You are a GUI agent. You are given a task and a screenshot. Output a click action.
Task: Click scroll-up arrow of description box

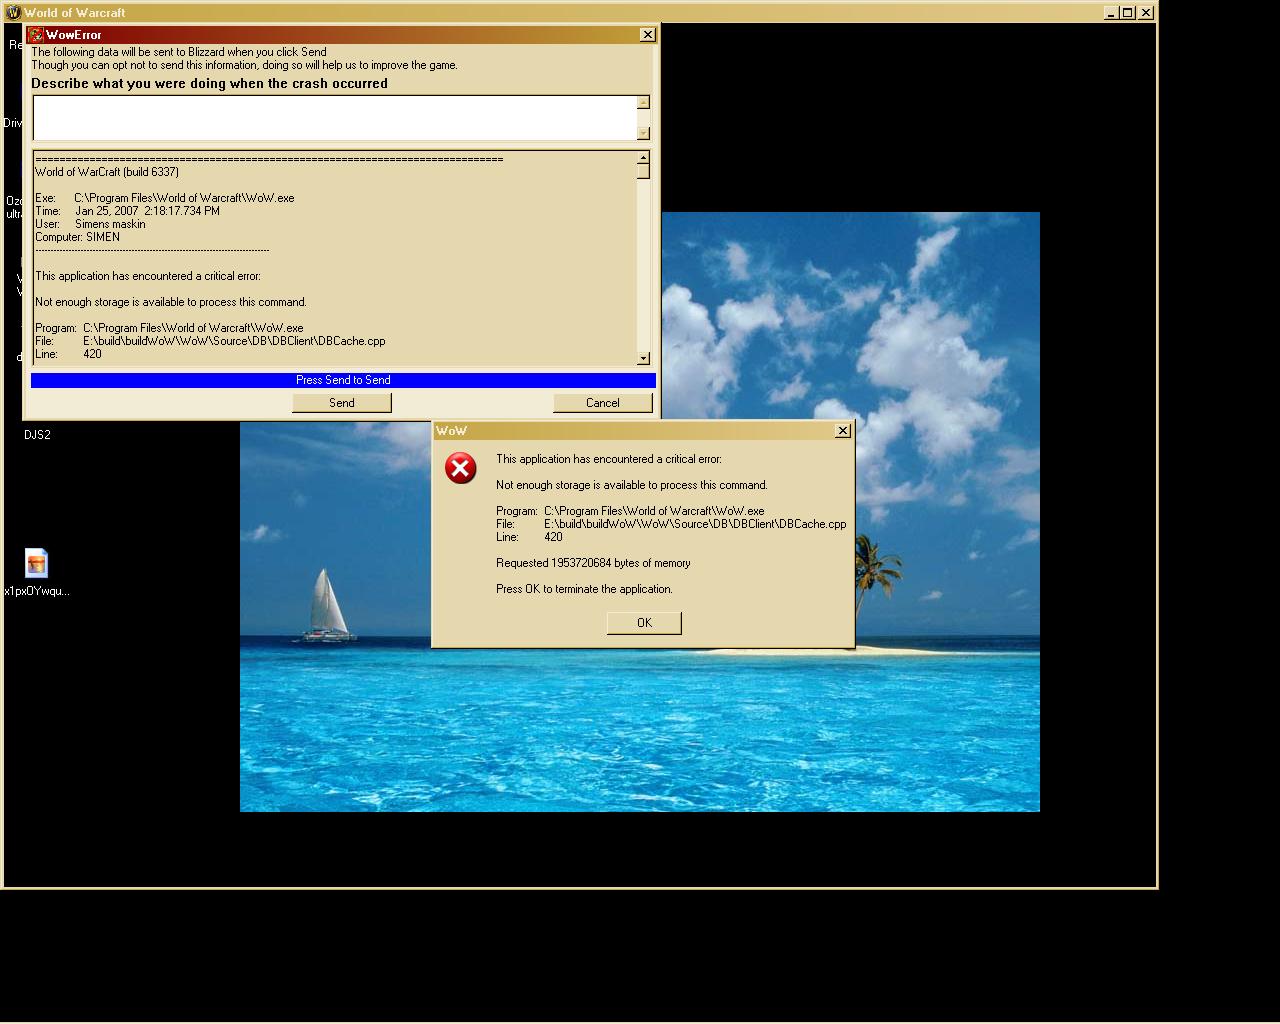click(644, 102)
